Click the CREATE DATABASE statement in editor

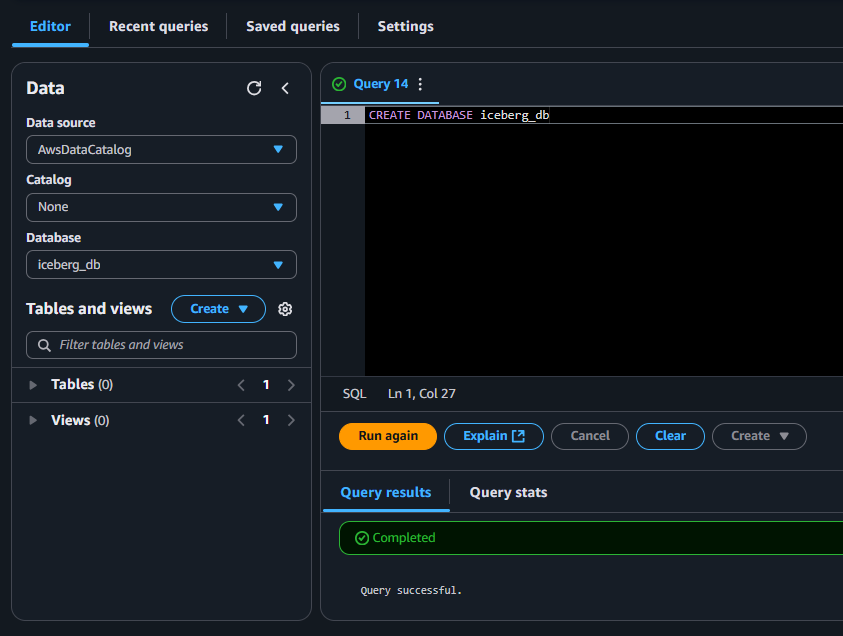[459, 115]
